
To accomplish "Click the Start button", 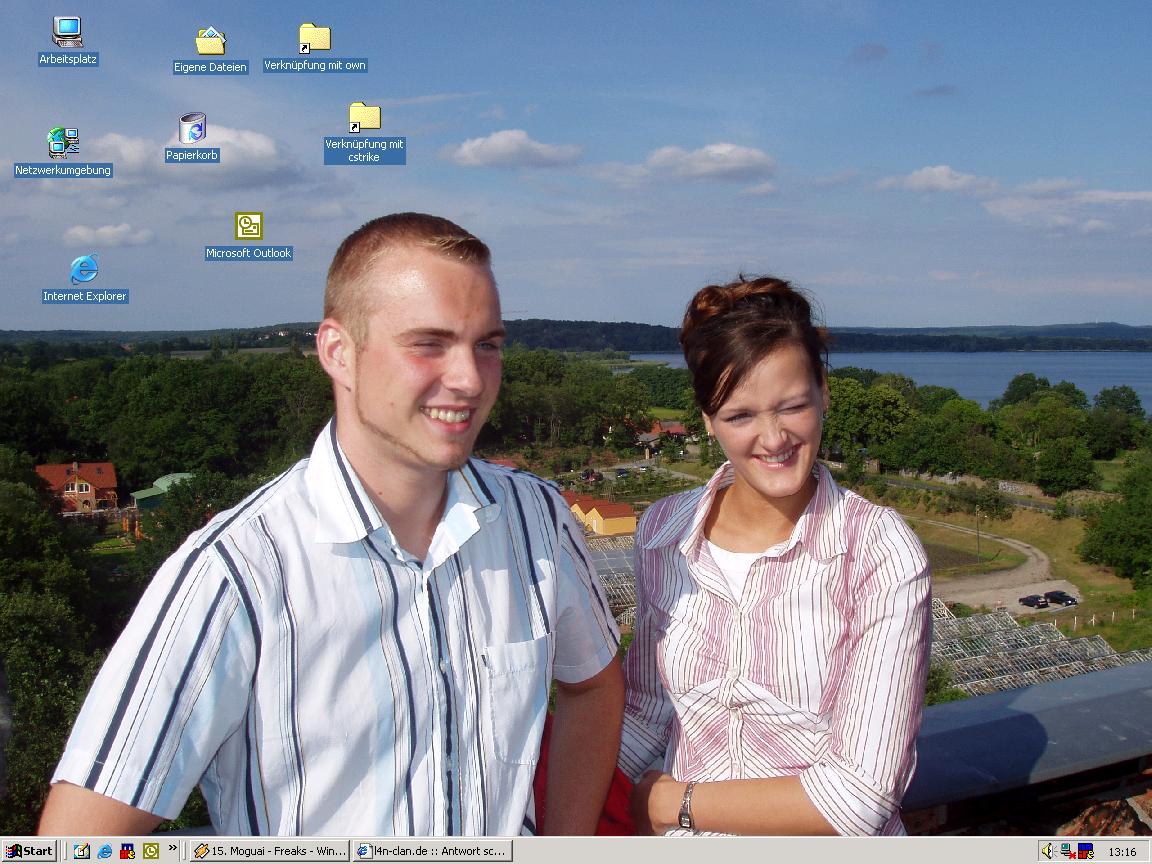I will pyautogui.click(x=29, y=851).
